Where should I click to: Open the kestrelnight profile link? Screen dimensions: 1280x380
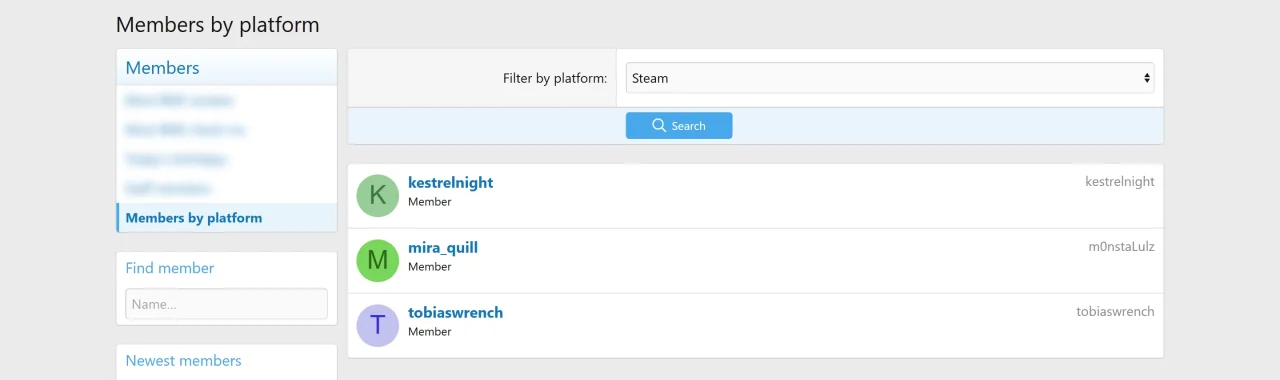point(450,183)
